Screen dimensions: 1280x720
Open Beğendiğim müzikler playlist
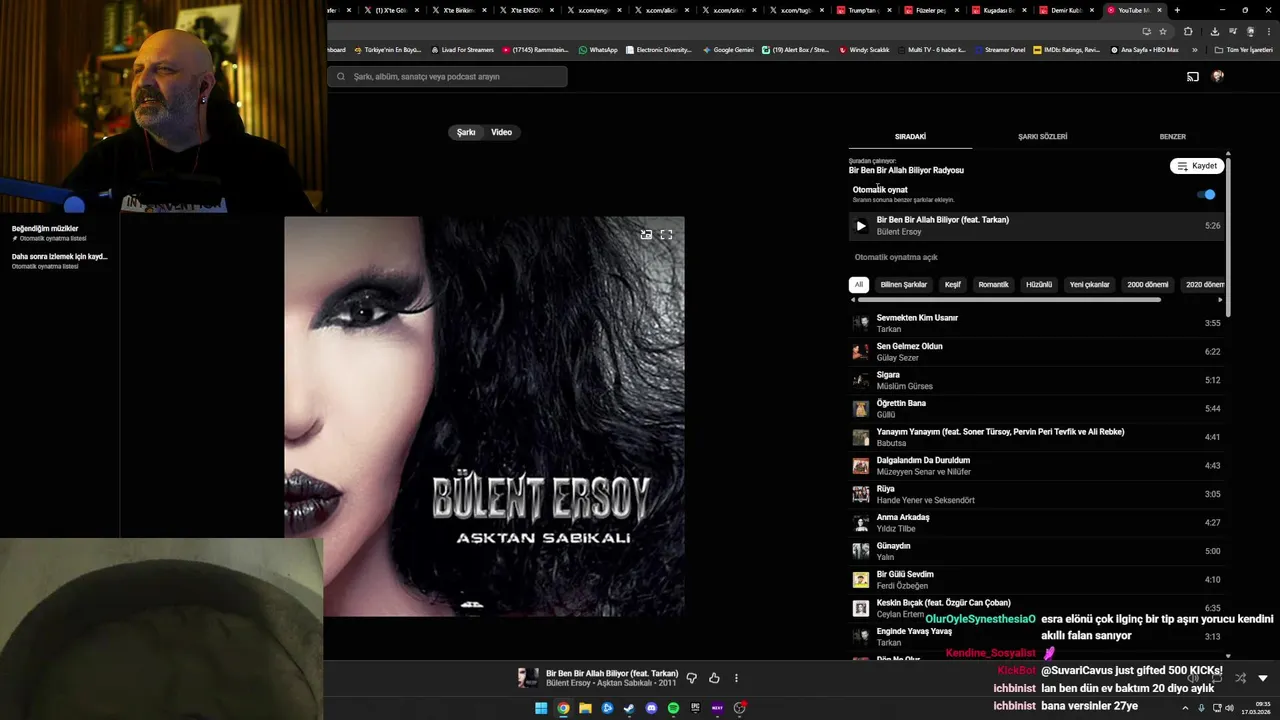[59, 233]
